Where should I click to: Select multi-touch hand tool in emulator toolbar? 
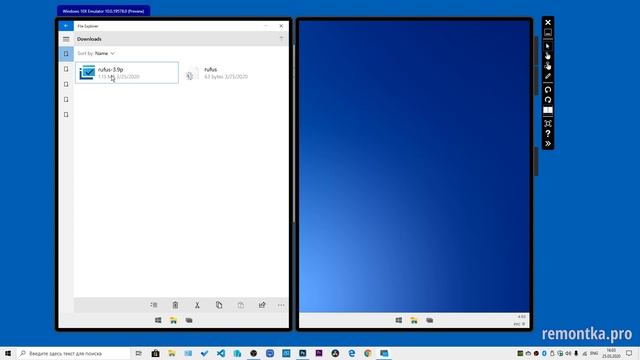click(x=548, y=66)
